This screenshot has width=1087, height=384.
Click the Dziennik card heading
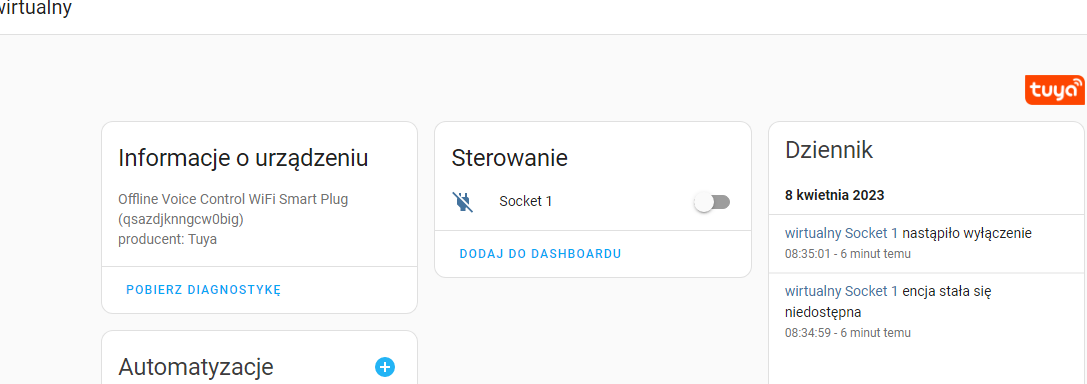828,150
